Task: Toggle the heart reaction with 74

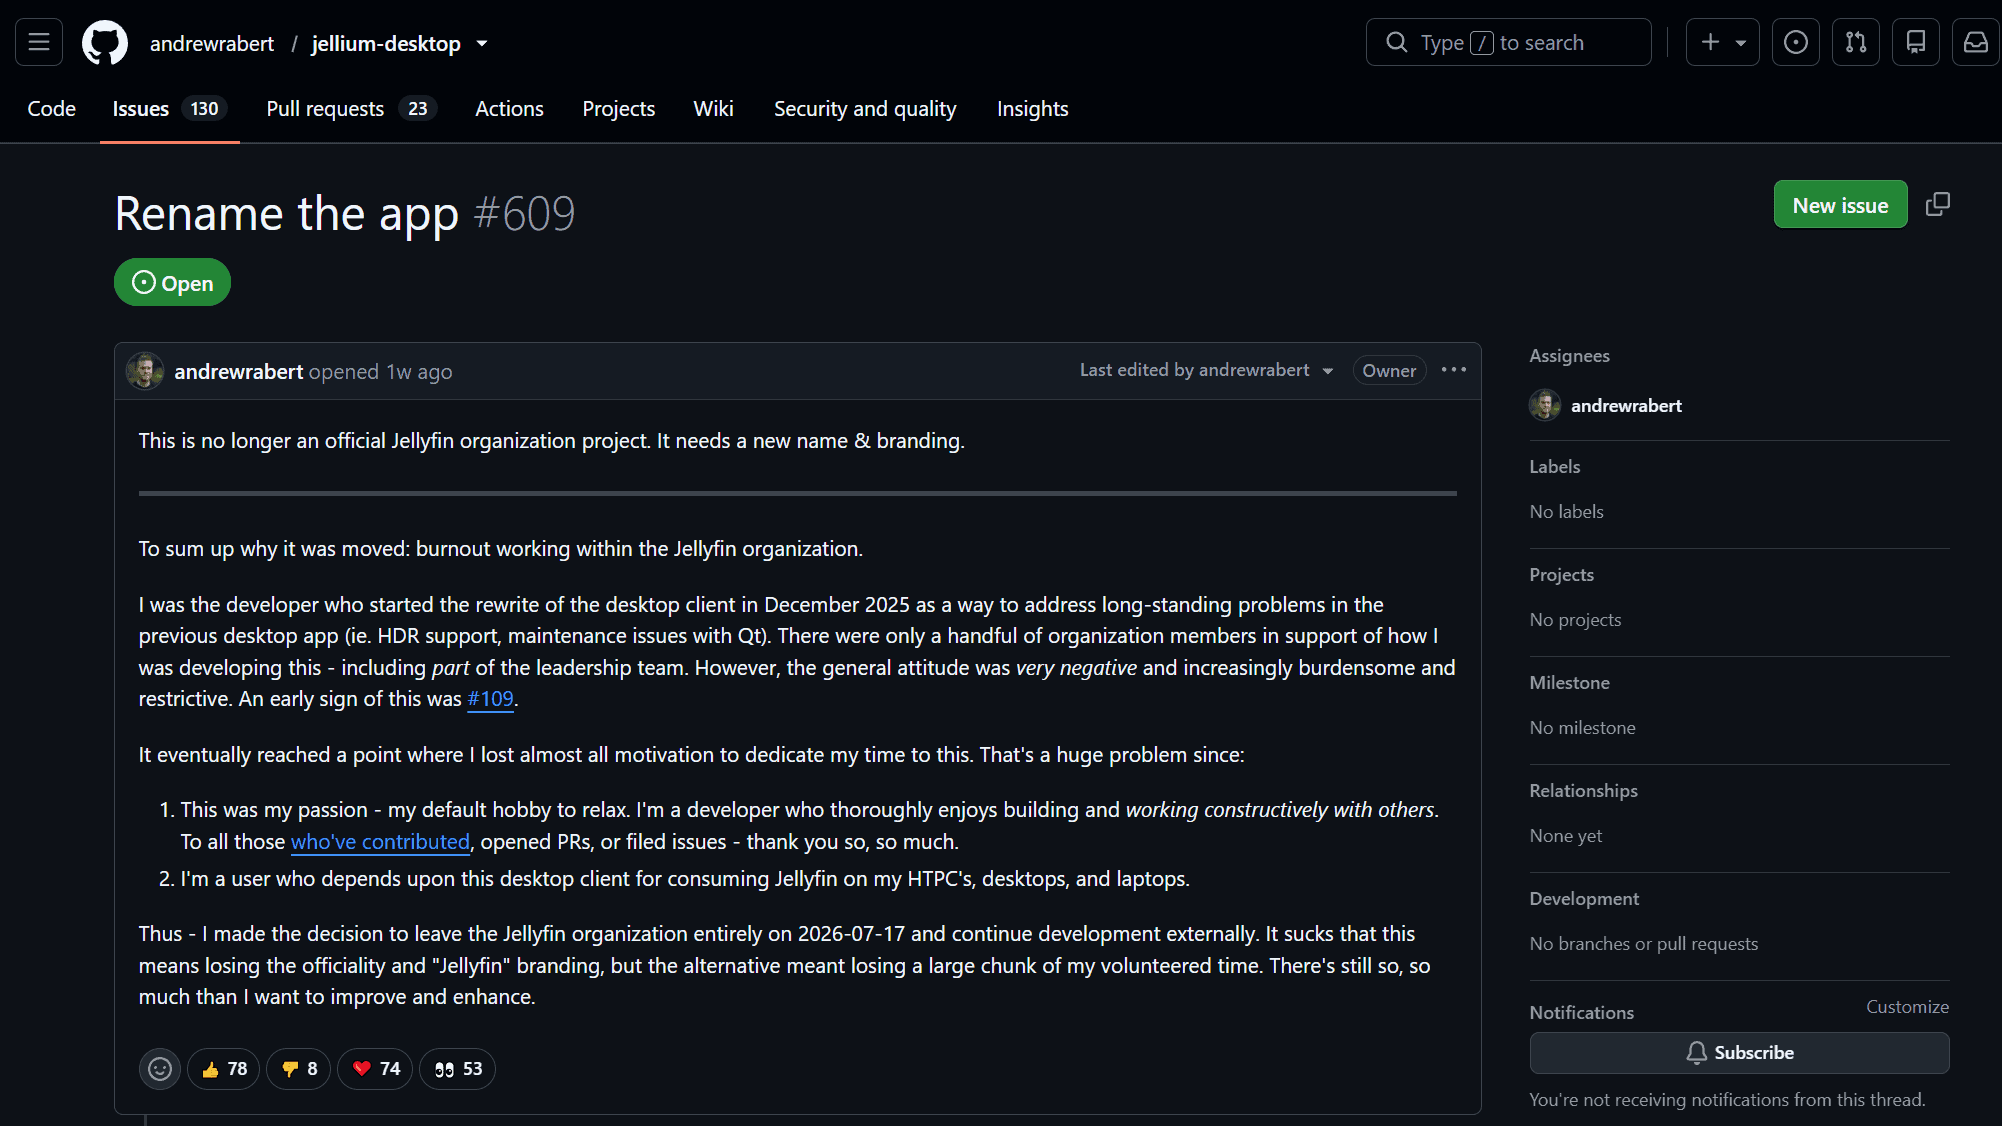Action: pyautogui.click(x=375, y=1069)
